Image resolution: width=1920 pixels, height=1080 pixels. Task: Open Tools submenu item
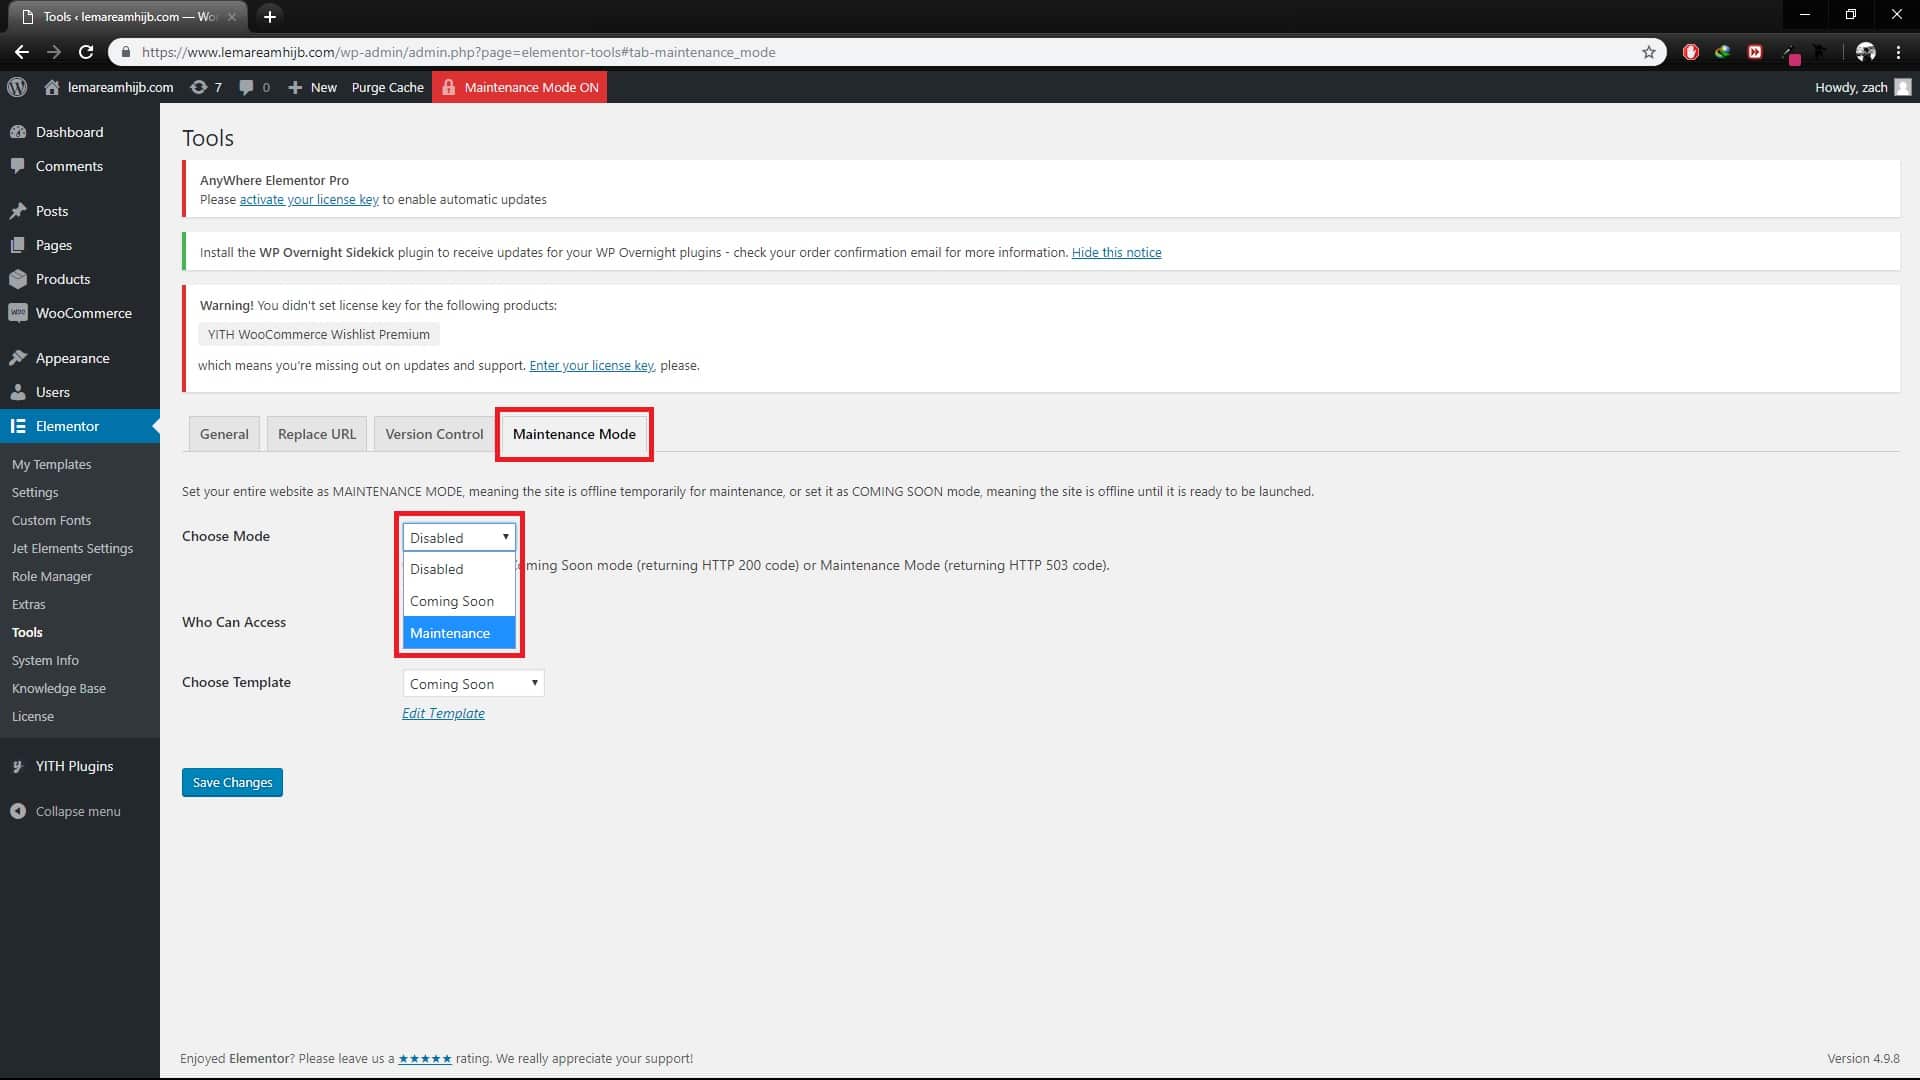27,632
